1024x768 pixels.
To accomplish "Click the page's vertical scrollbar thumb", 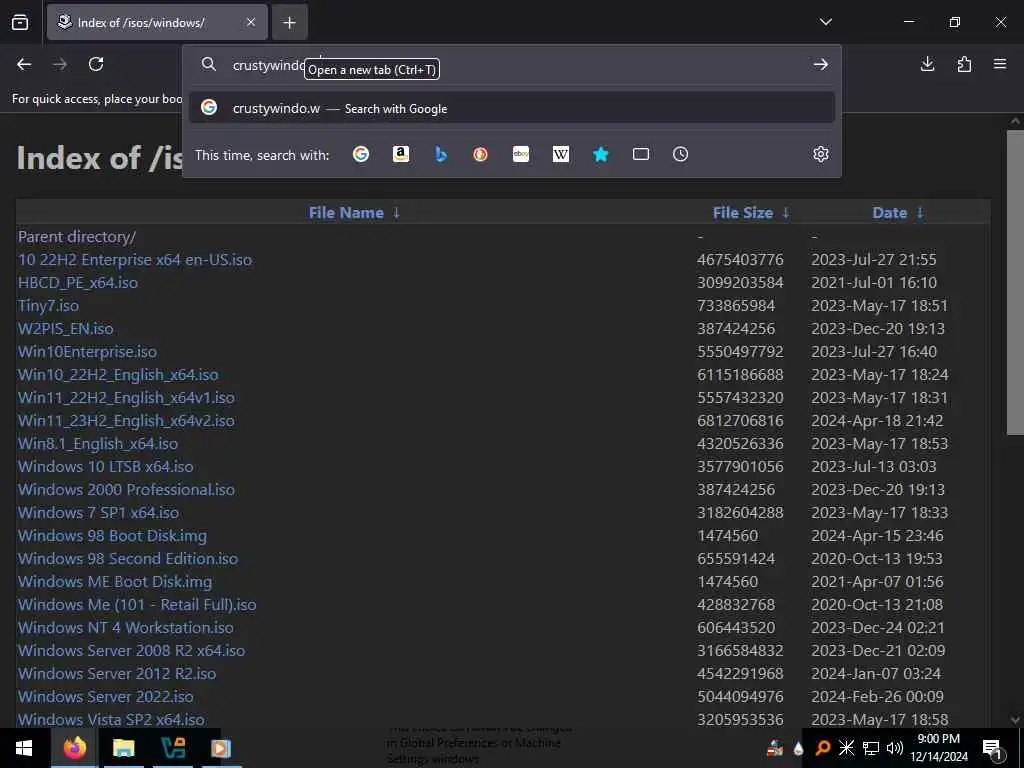I will coord(1015,282).
